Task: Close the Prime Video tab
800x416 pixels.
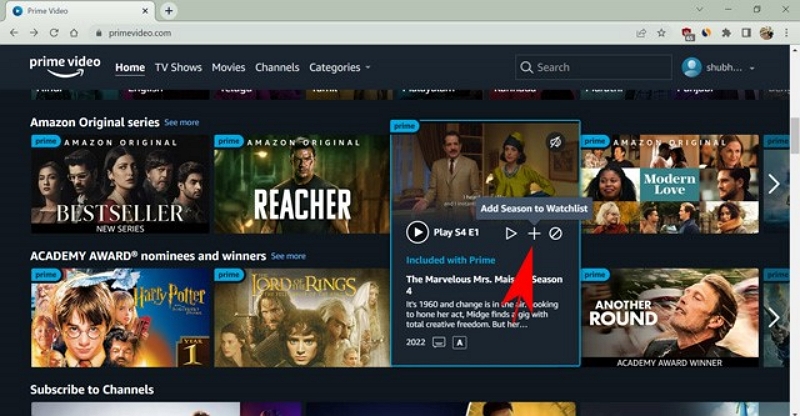Action: [x=145, y=10]
